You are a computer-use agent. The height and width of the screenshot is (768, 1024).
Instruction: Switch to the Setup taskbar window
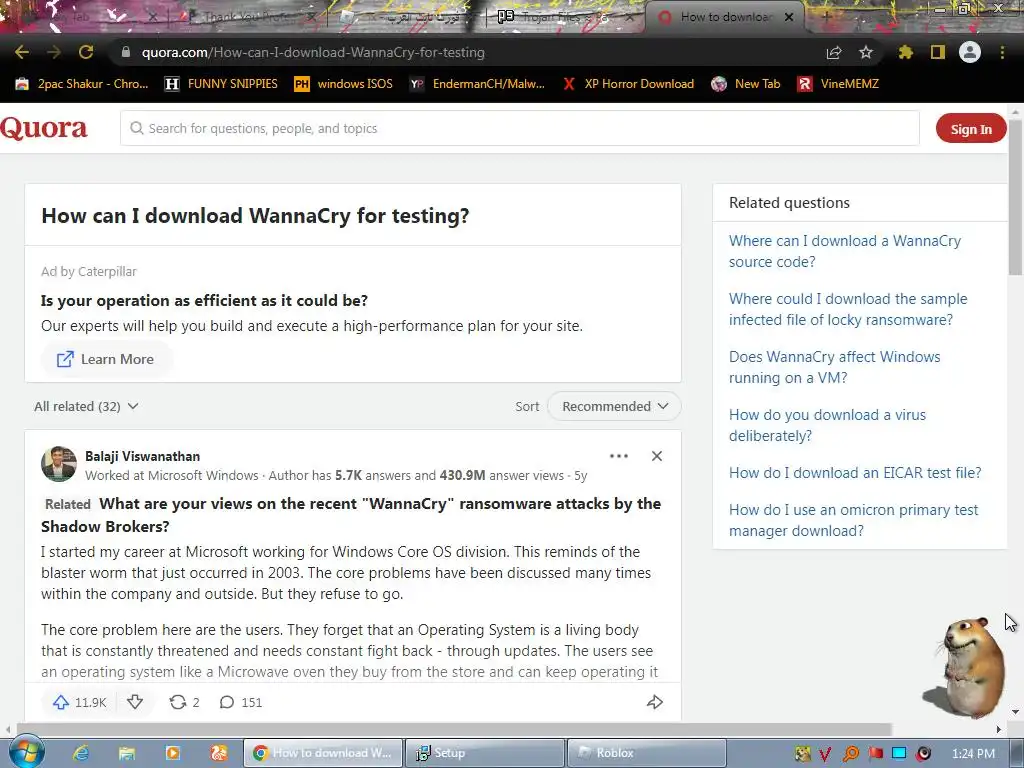click(484, 753)
